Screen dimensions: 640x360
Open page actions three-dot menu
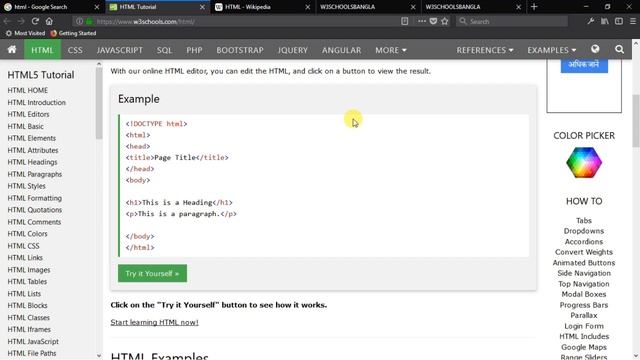(x=421, y=21)
